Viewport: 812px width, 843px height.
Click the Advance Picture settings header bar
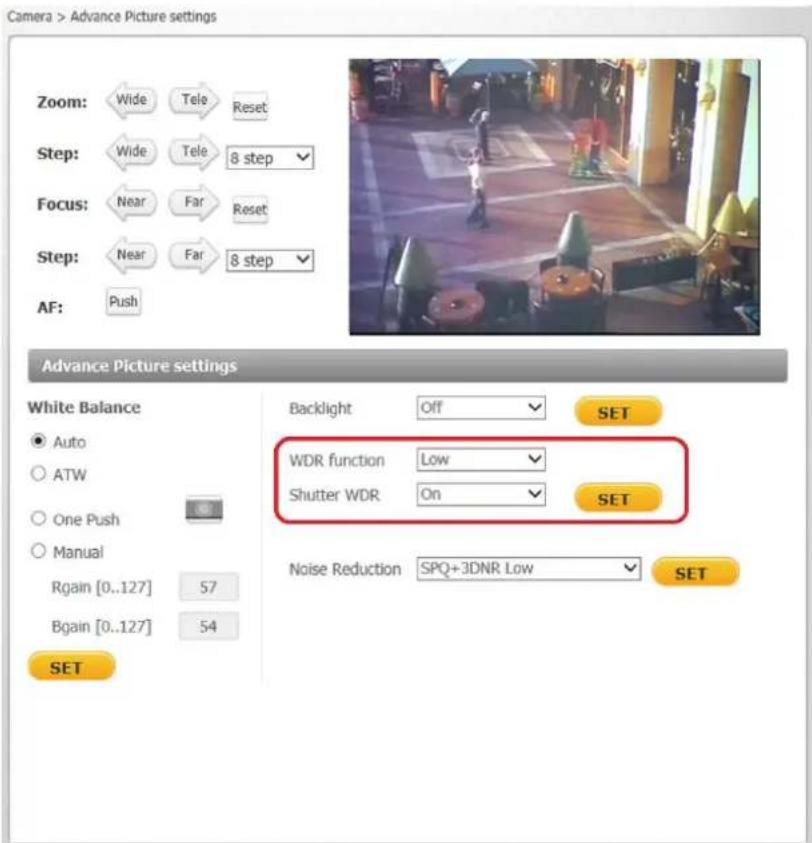[x=408, y=366]
